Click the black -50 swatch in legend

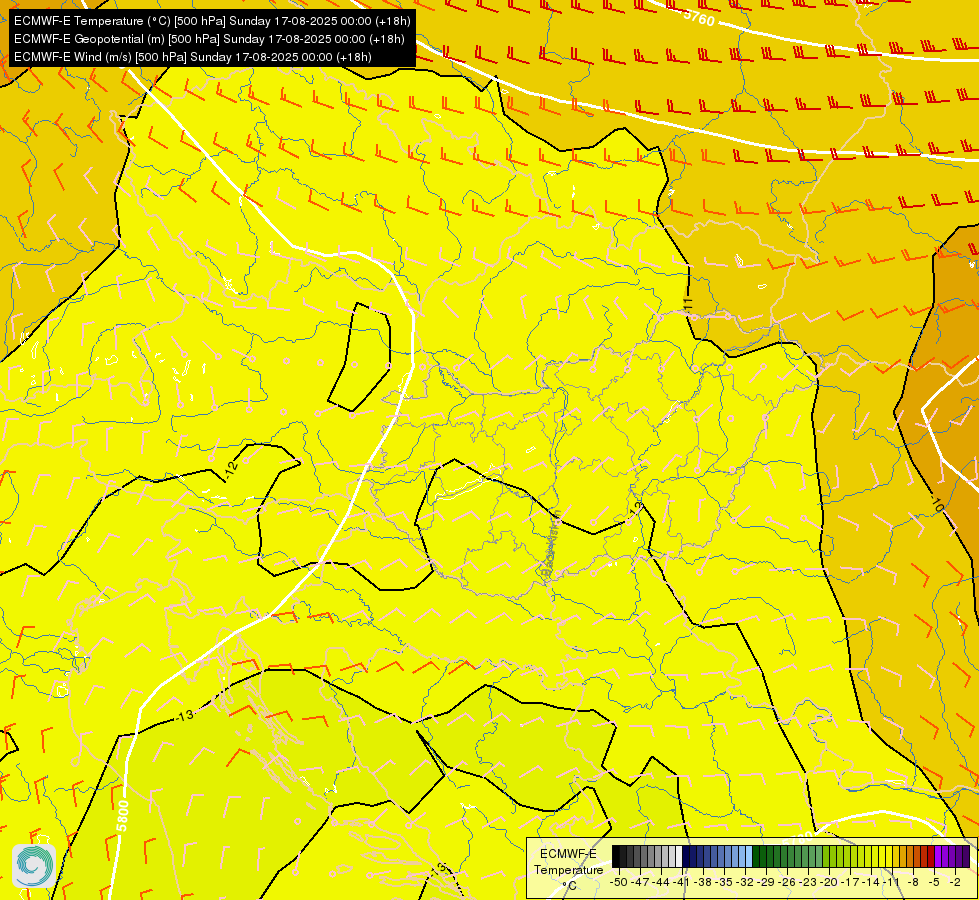pos(616,856)
